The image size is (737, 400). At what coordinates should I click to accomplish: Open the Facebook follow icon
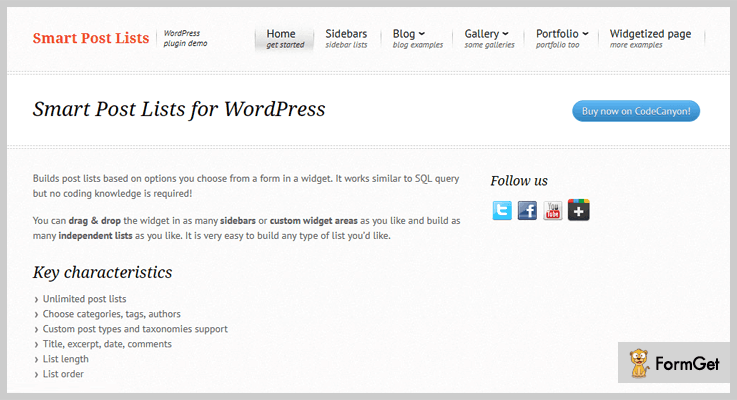527,210
